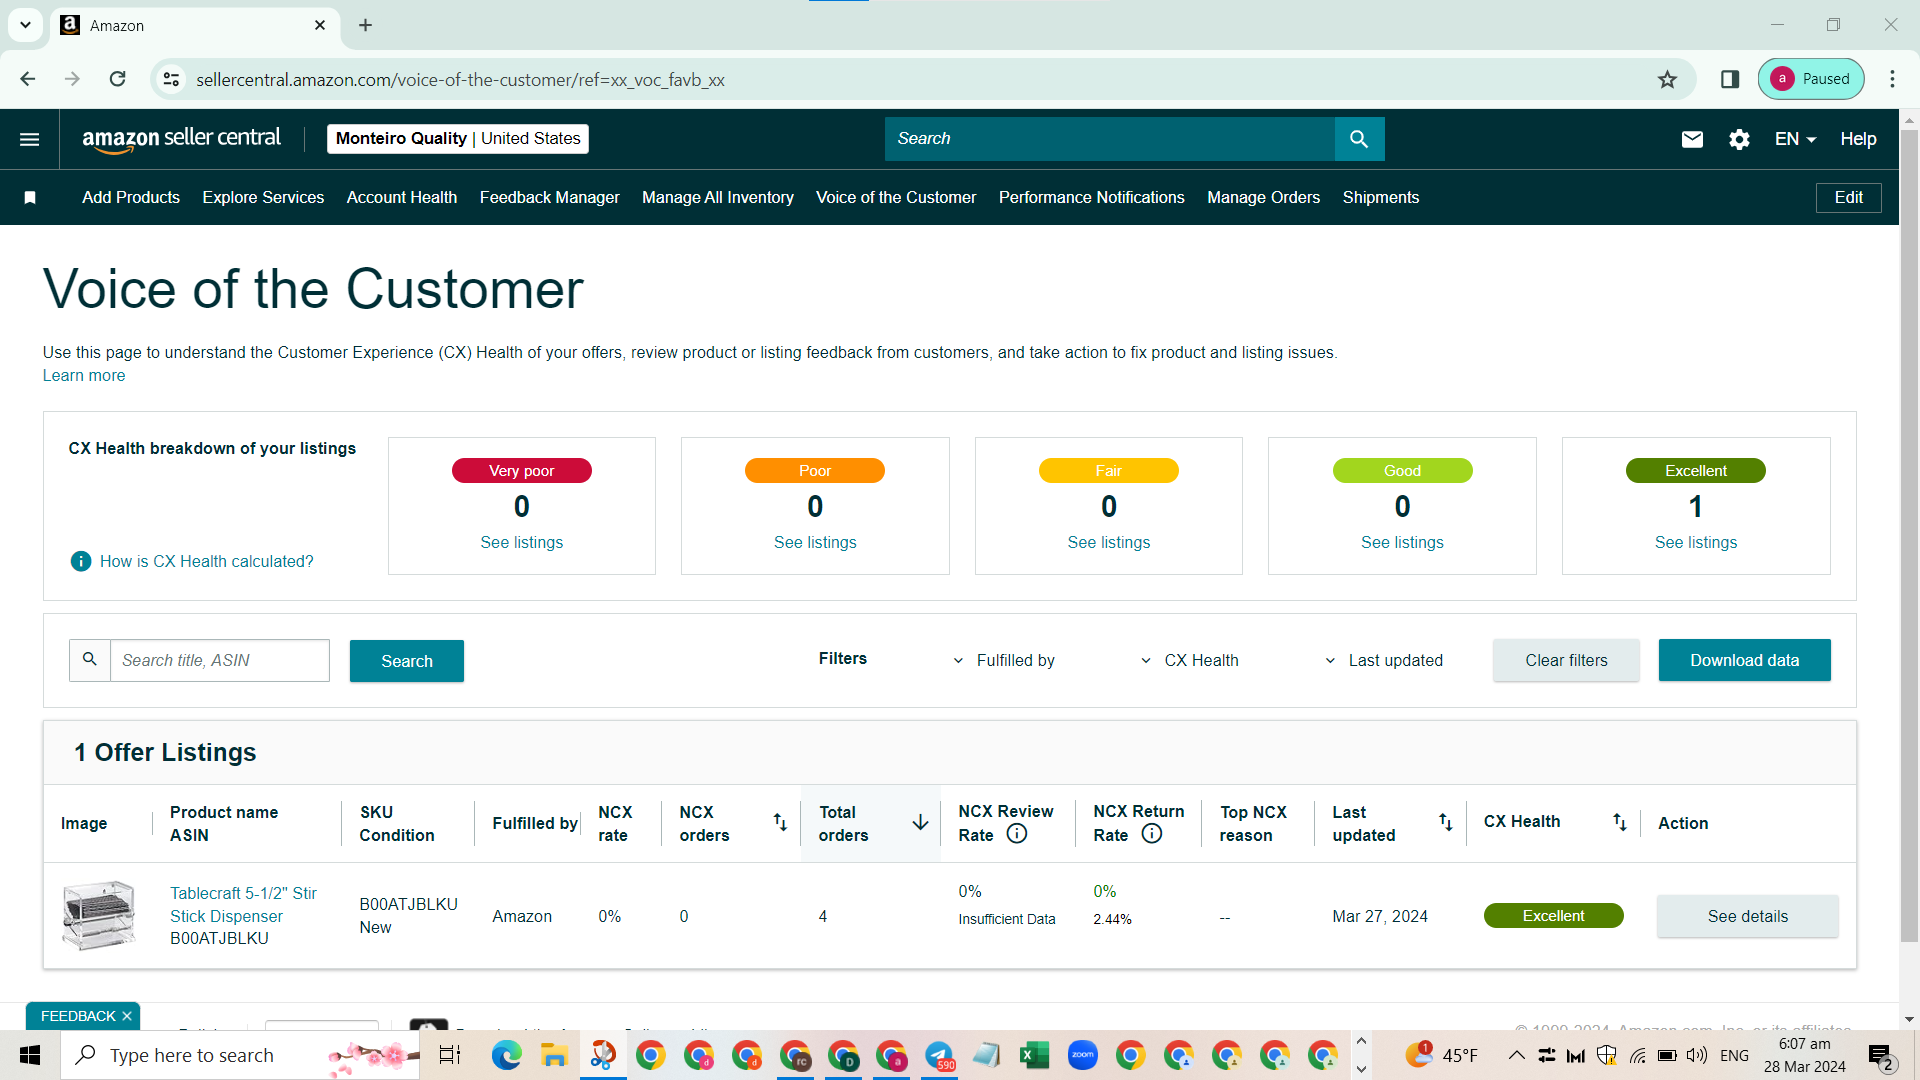The height and width of the screenshot is (1080, 1920).
Task: Open the browser tab search chevron
Action: tap(25, 25)
